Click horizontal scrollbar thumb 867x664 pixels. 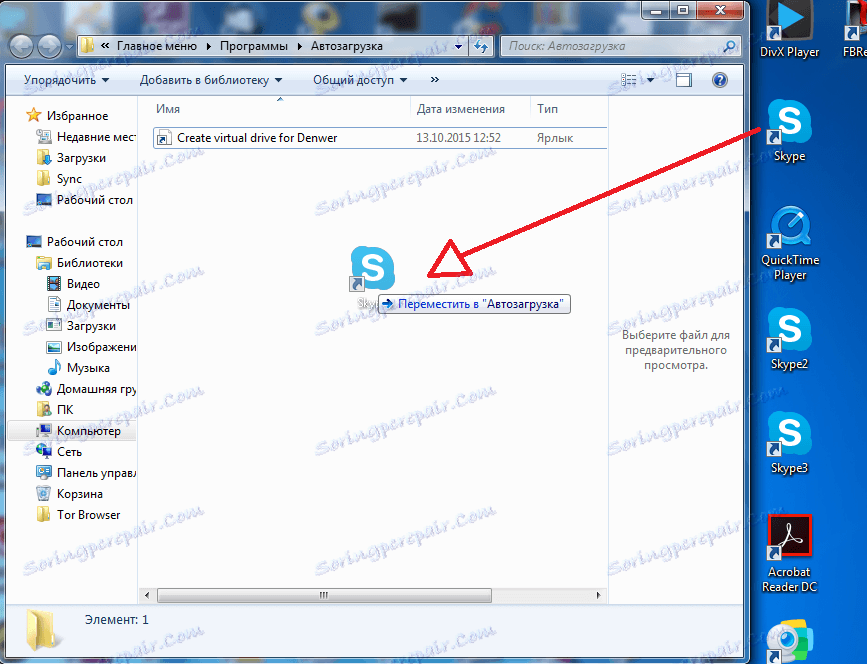(x=324, y=595)
